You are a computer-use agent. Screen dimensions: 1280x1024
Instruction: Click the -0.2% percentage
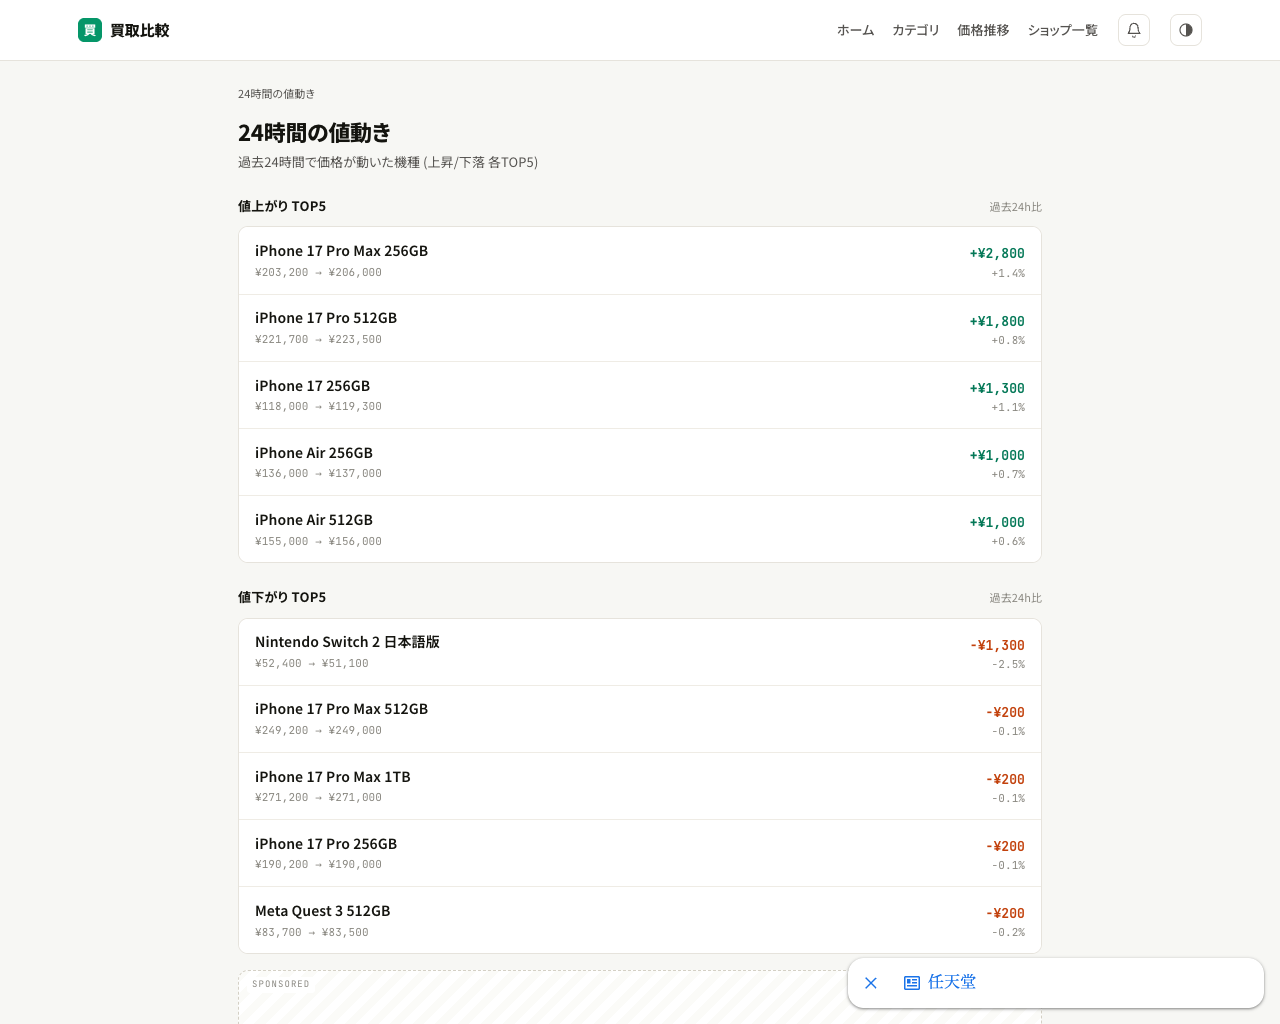click(x=1008, y=932)
